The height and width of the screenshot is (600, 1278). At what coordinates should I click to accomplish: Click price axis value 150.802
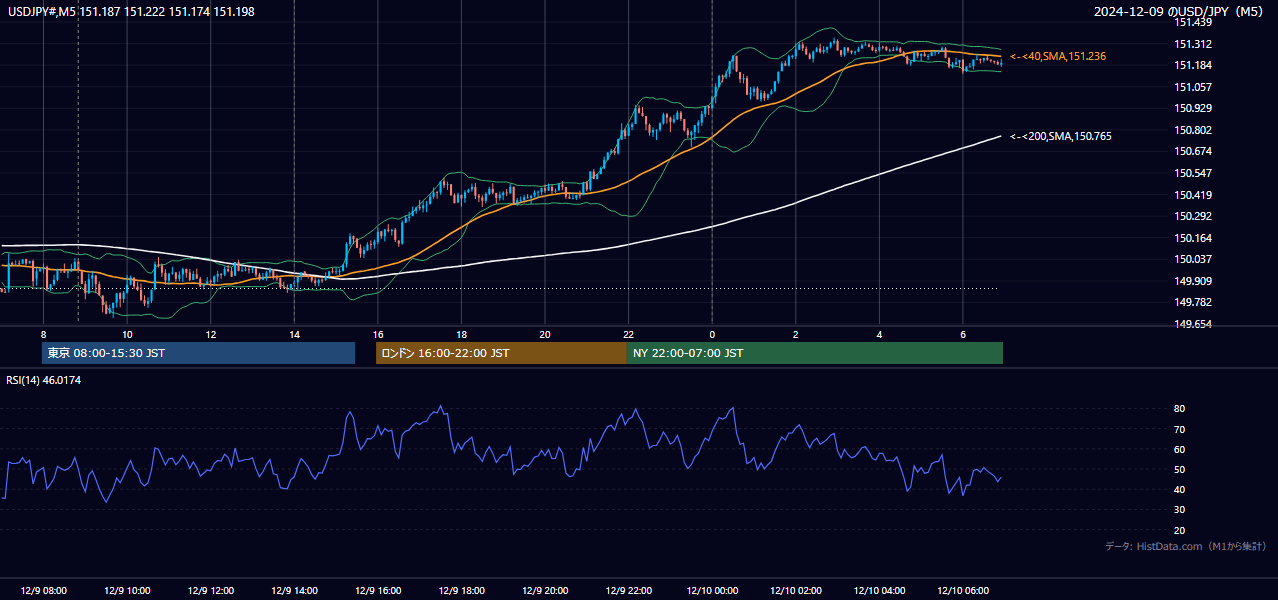pyautogui.click(x=1193, y=130)
